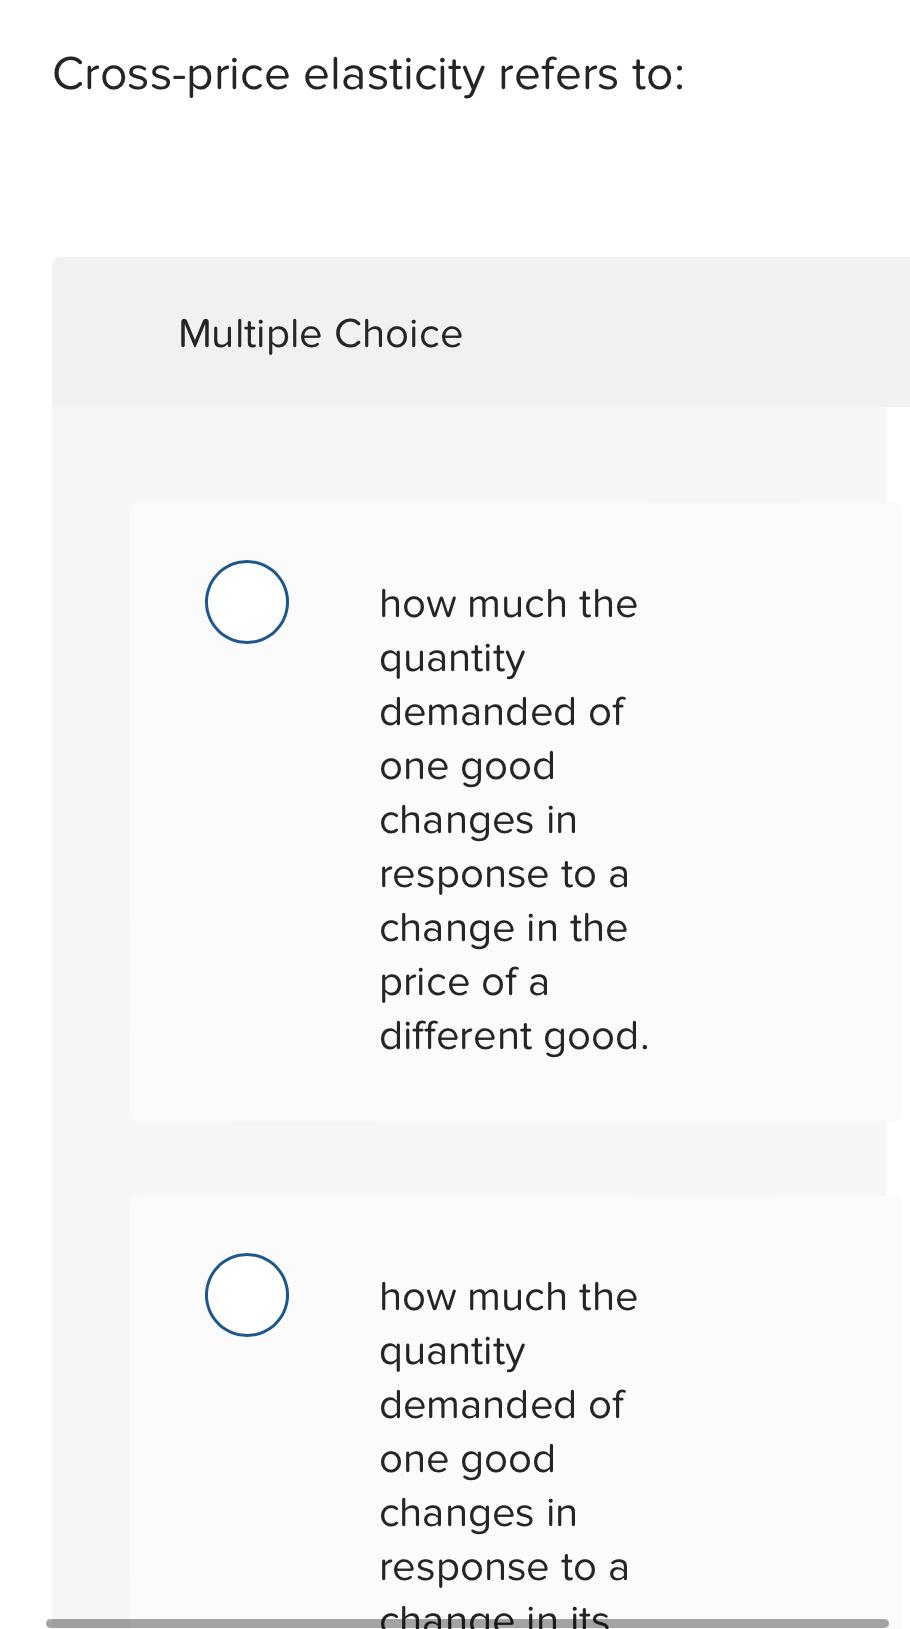Click the Multiple Choice label text
Screen dimensions: 910x1629
[320, 332]
